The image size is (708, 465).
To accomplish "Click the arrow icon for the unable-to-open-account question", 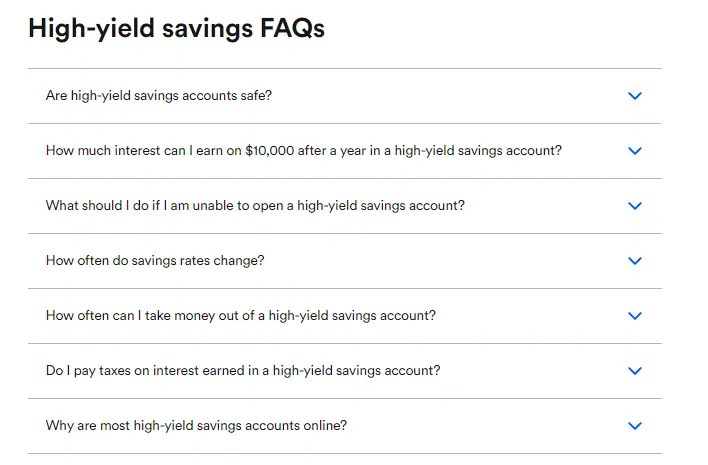I will (634, 206).
